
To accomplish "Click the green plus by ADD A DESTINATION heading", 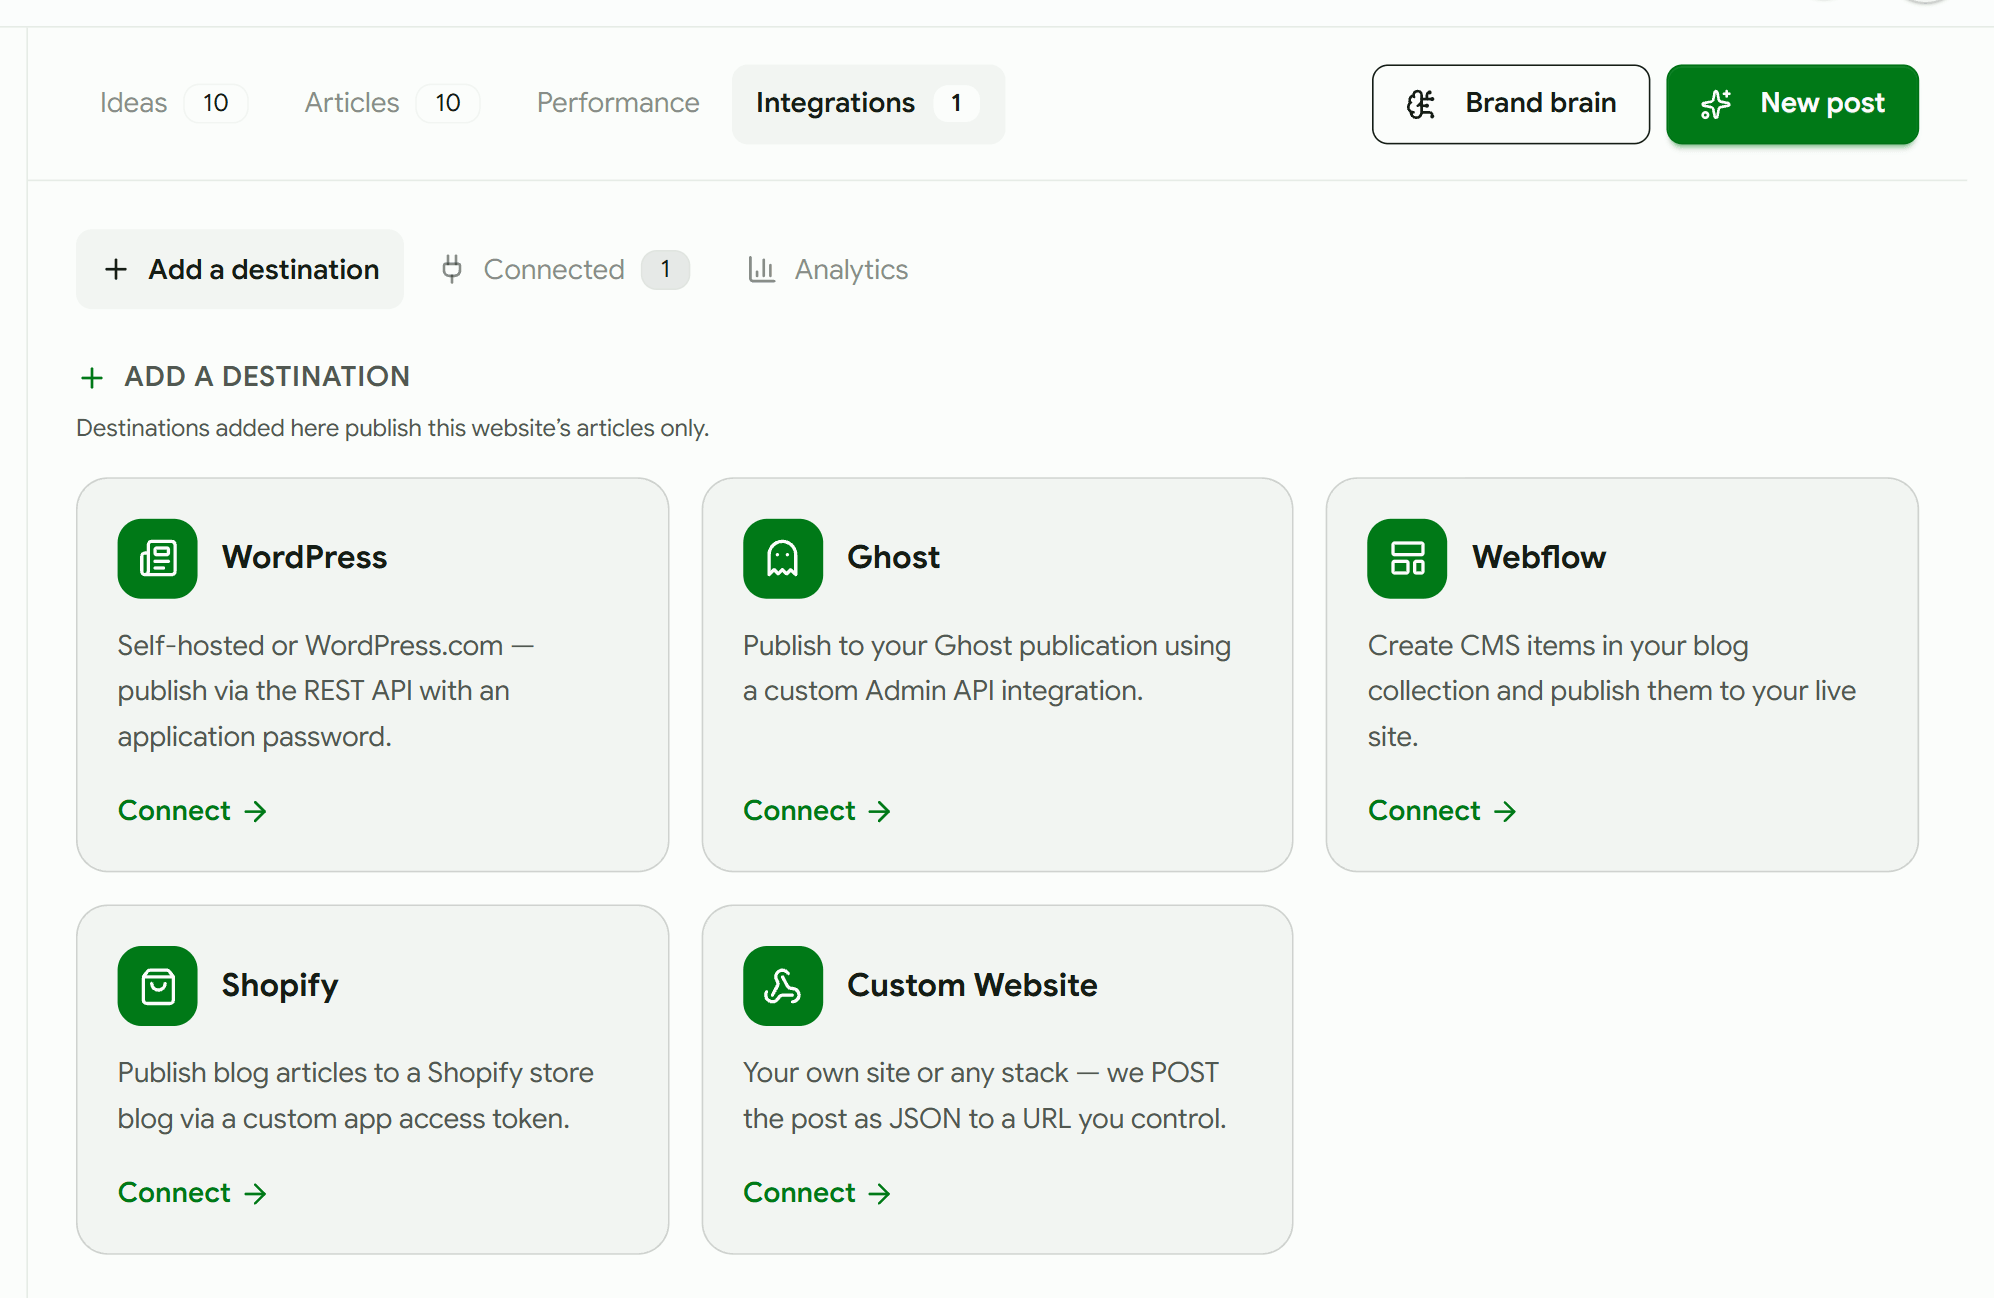I will click(92, 377).
